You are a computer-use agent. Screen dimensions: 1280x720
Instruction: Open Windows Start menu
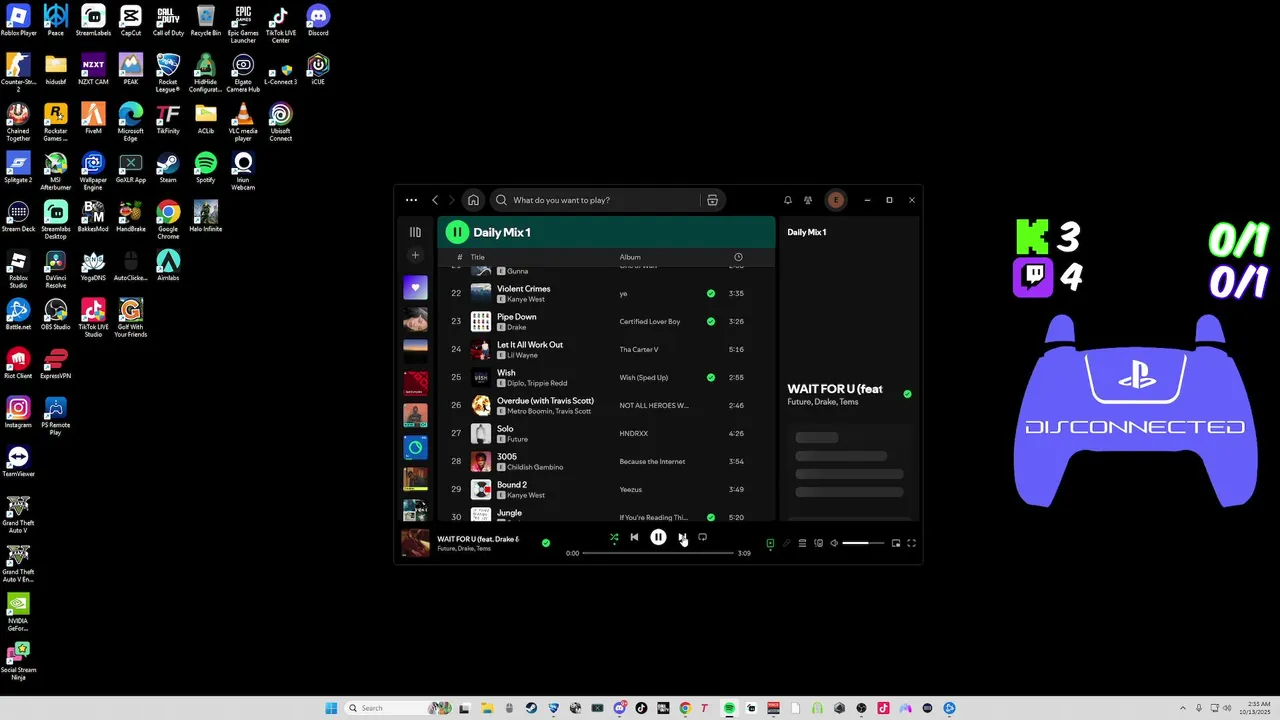pos(331,708)
